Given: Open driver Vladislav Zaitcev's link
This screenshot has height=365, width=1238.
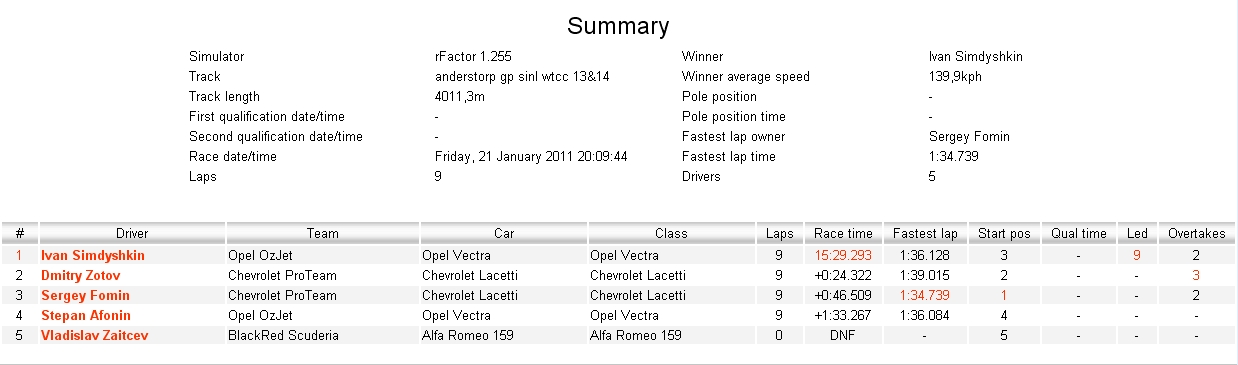Looking at the screenshot, I should 94,335.
